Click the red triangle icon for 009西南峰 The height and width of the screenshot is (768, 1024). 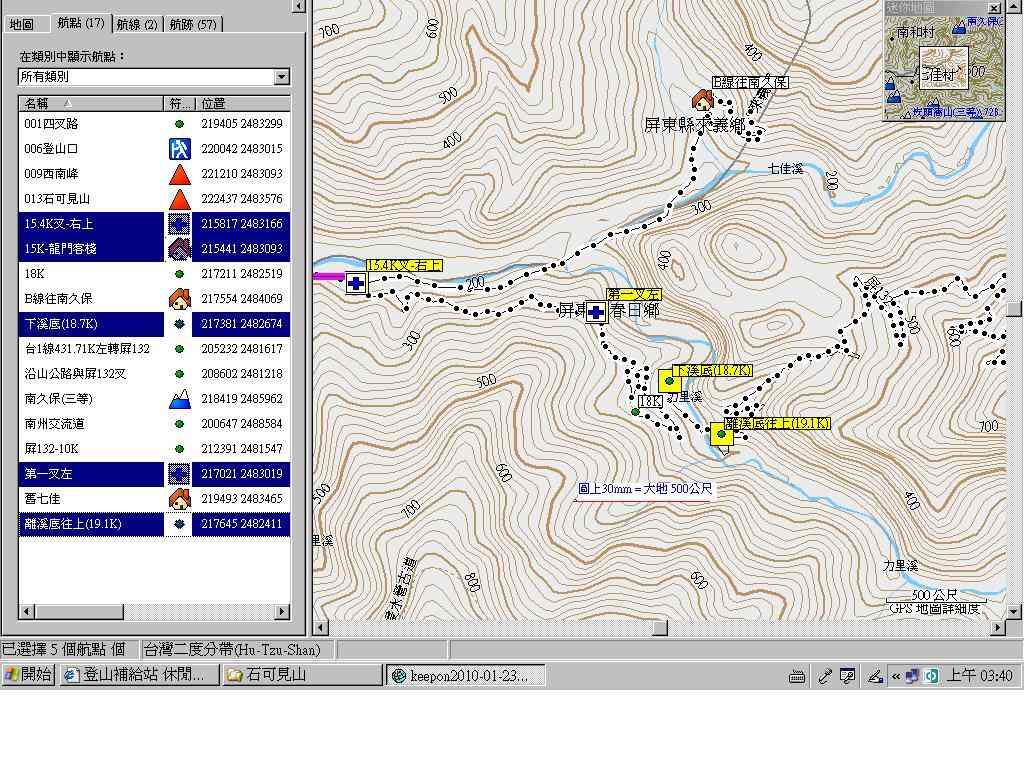tap(179, 174)
